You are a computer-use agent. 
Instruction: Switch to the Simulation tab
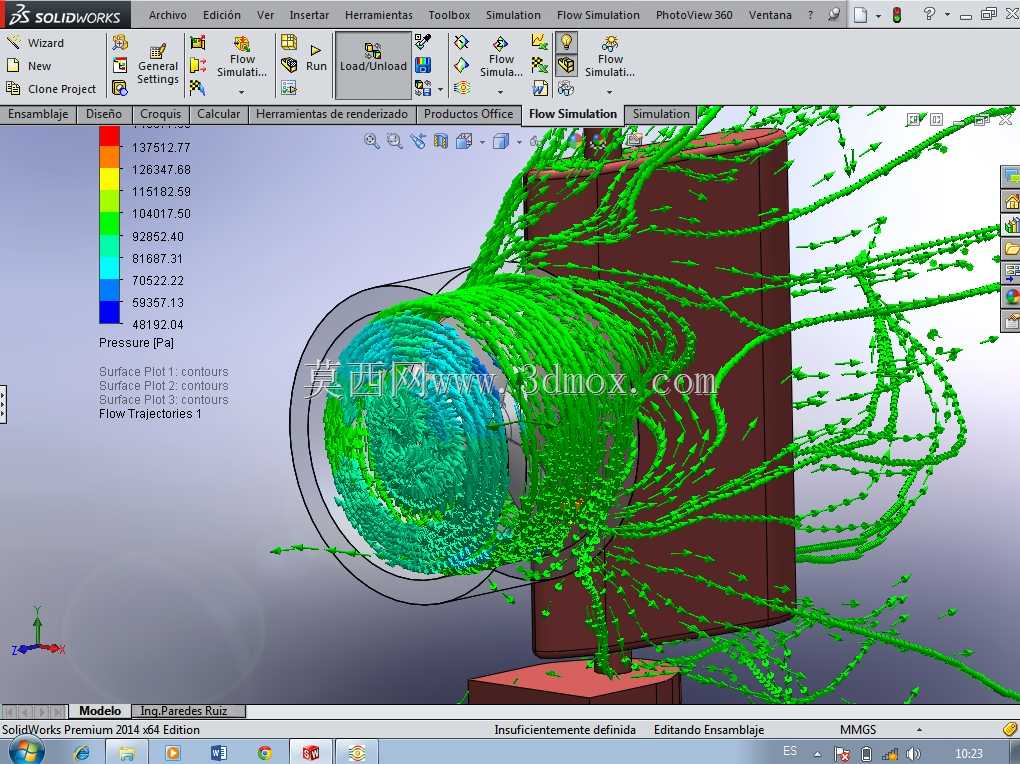click(x=661, y=114)
